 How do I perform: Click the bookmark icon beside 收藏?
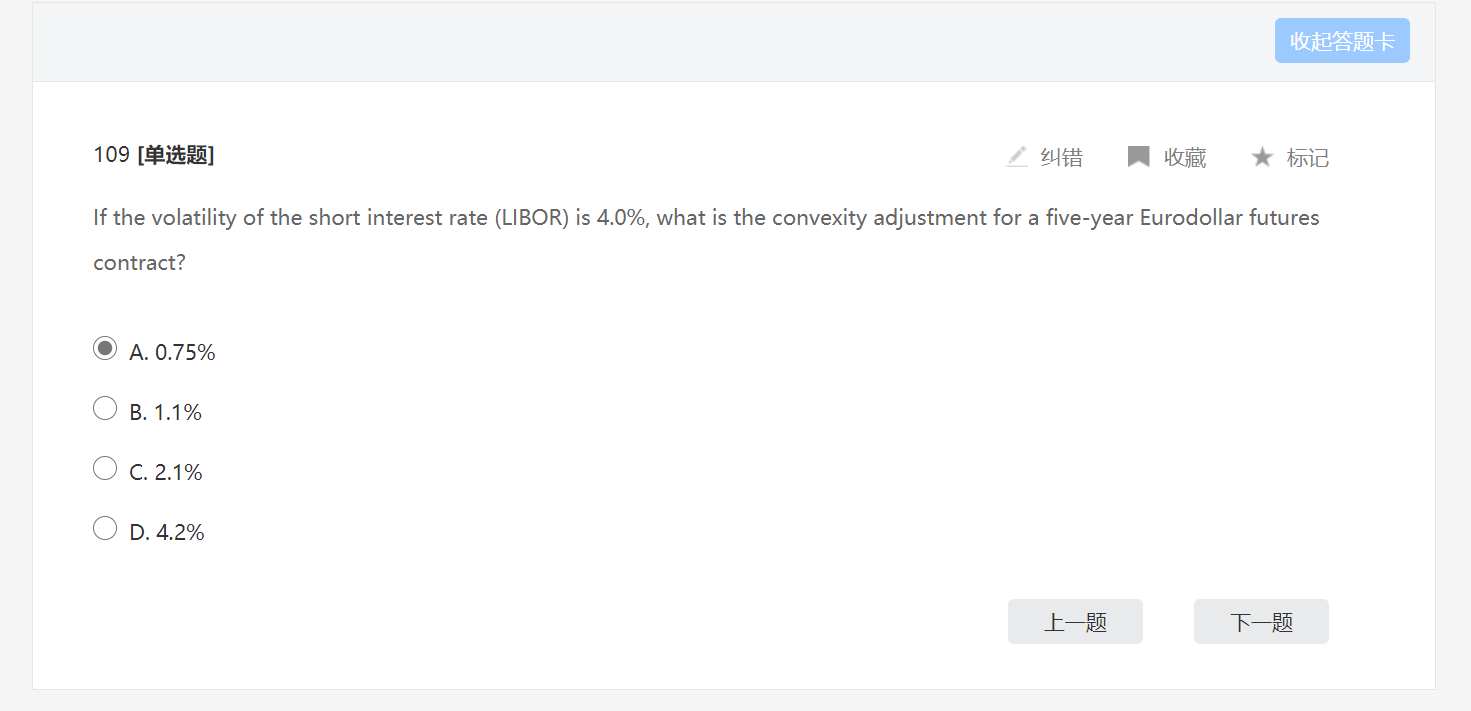pyautogui.click(x=1138, y=157)
